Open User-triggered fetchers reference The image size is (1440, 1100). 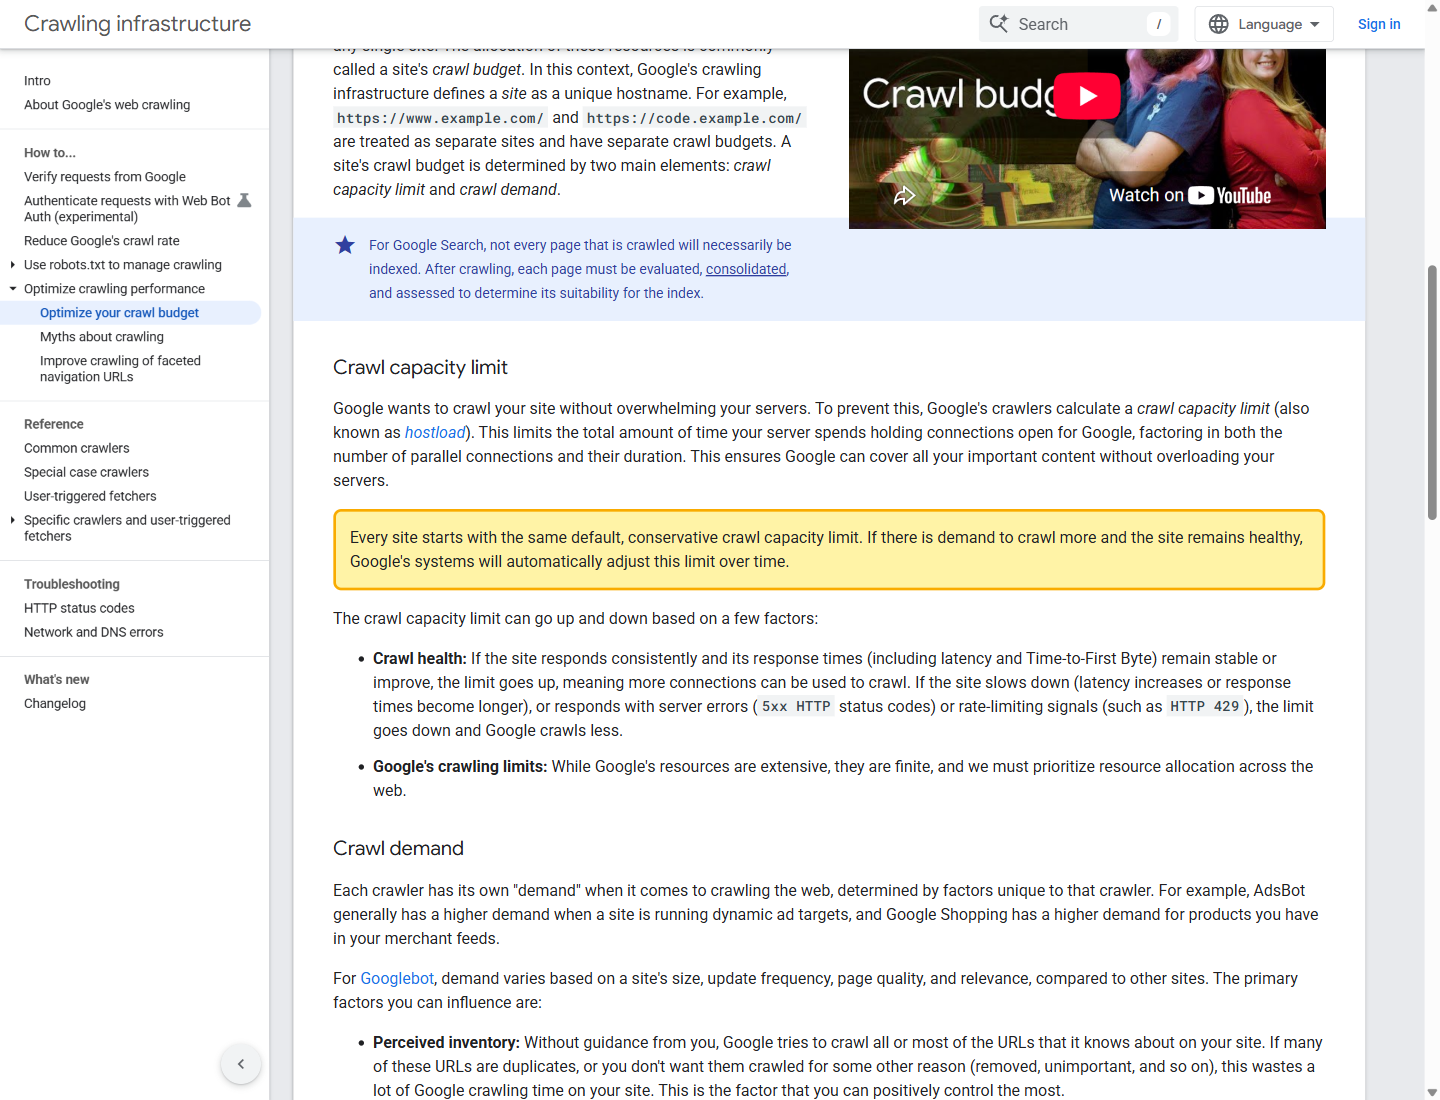(x=90, y=496)
